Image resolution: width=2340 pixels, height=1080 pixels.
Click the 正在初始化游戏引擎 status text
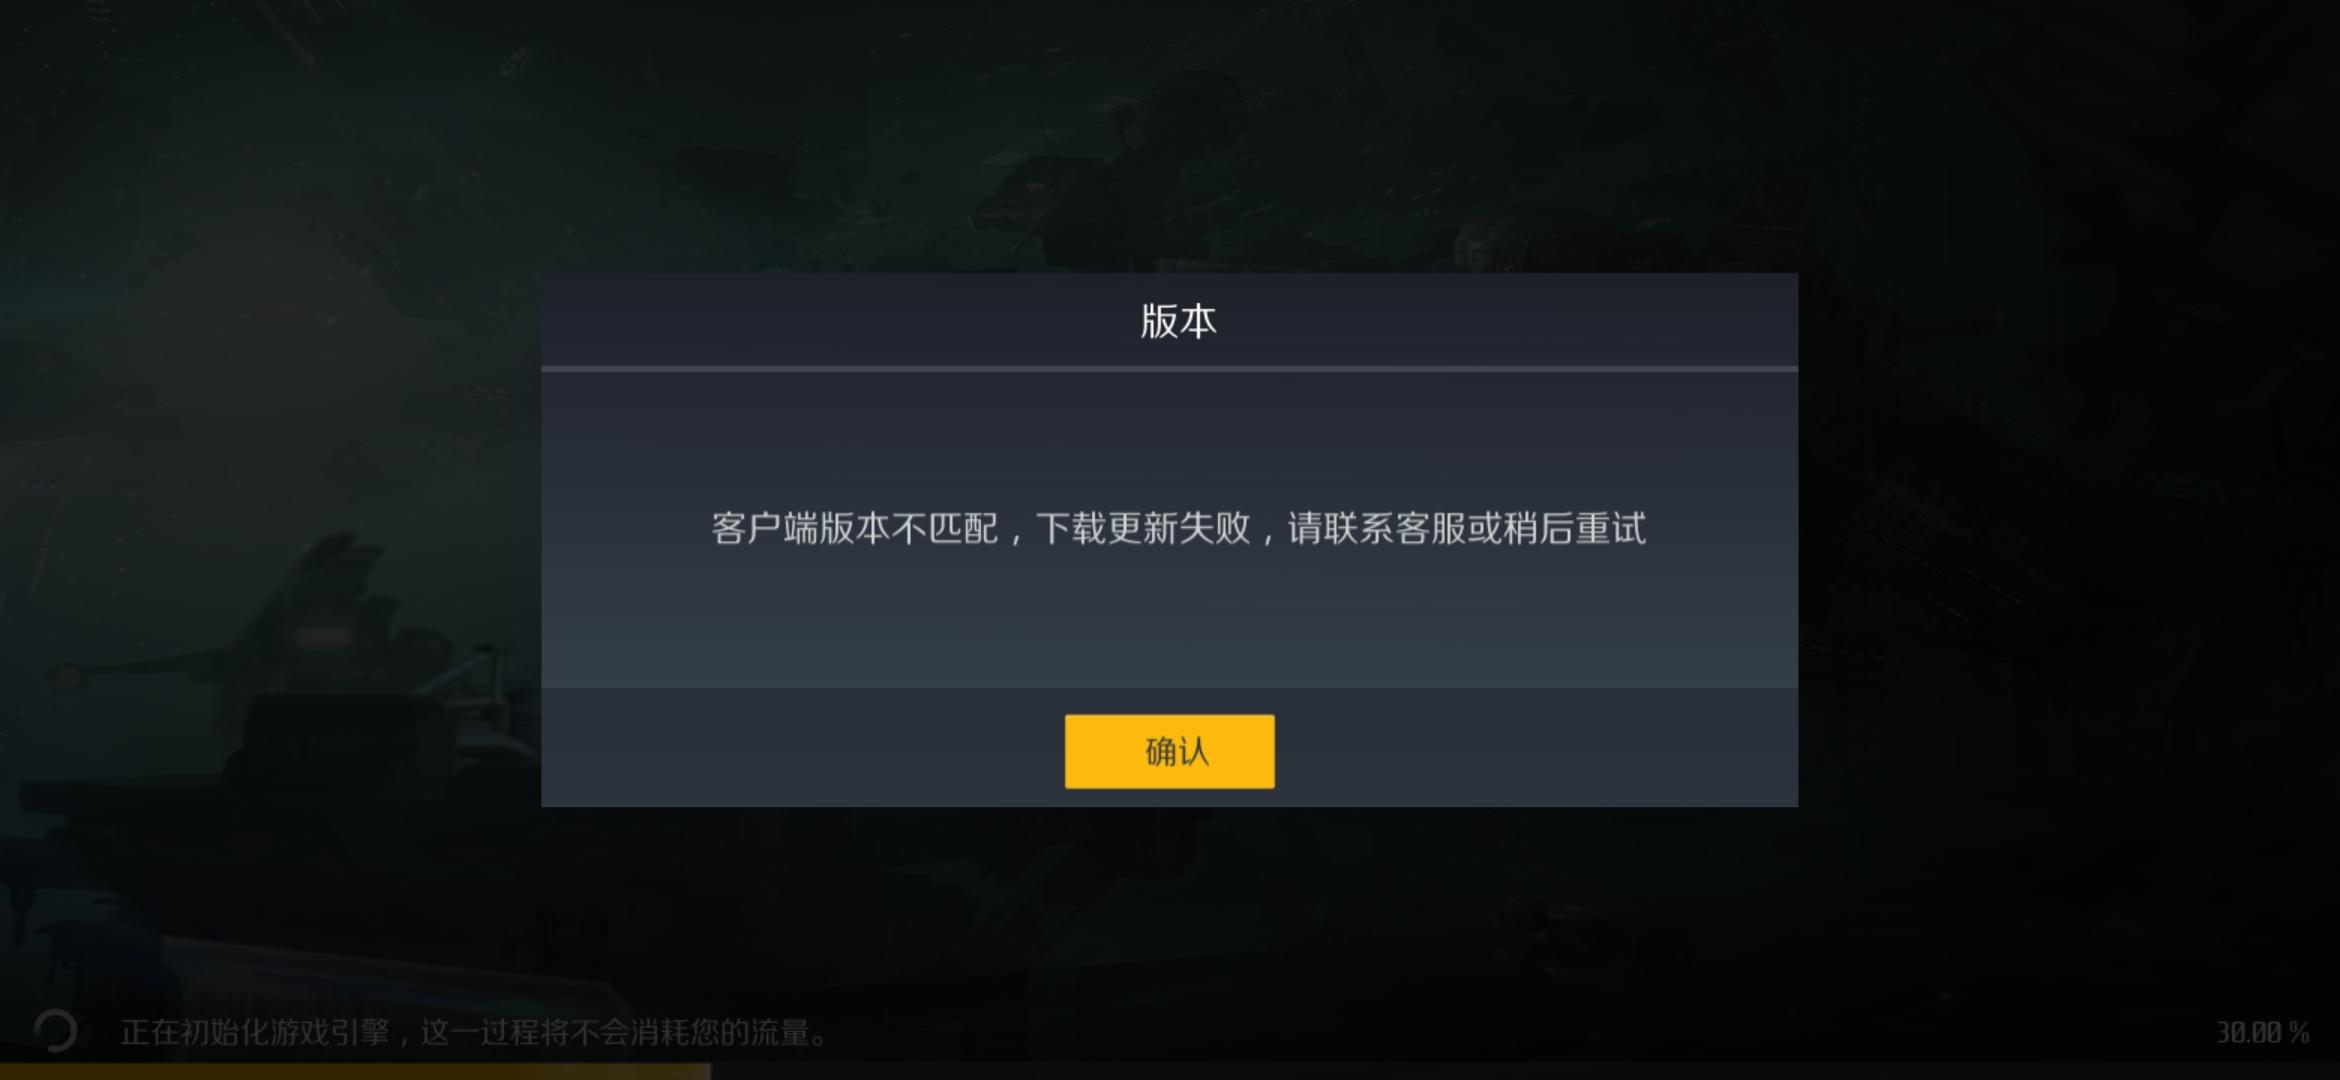pos(255,1032)
